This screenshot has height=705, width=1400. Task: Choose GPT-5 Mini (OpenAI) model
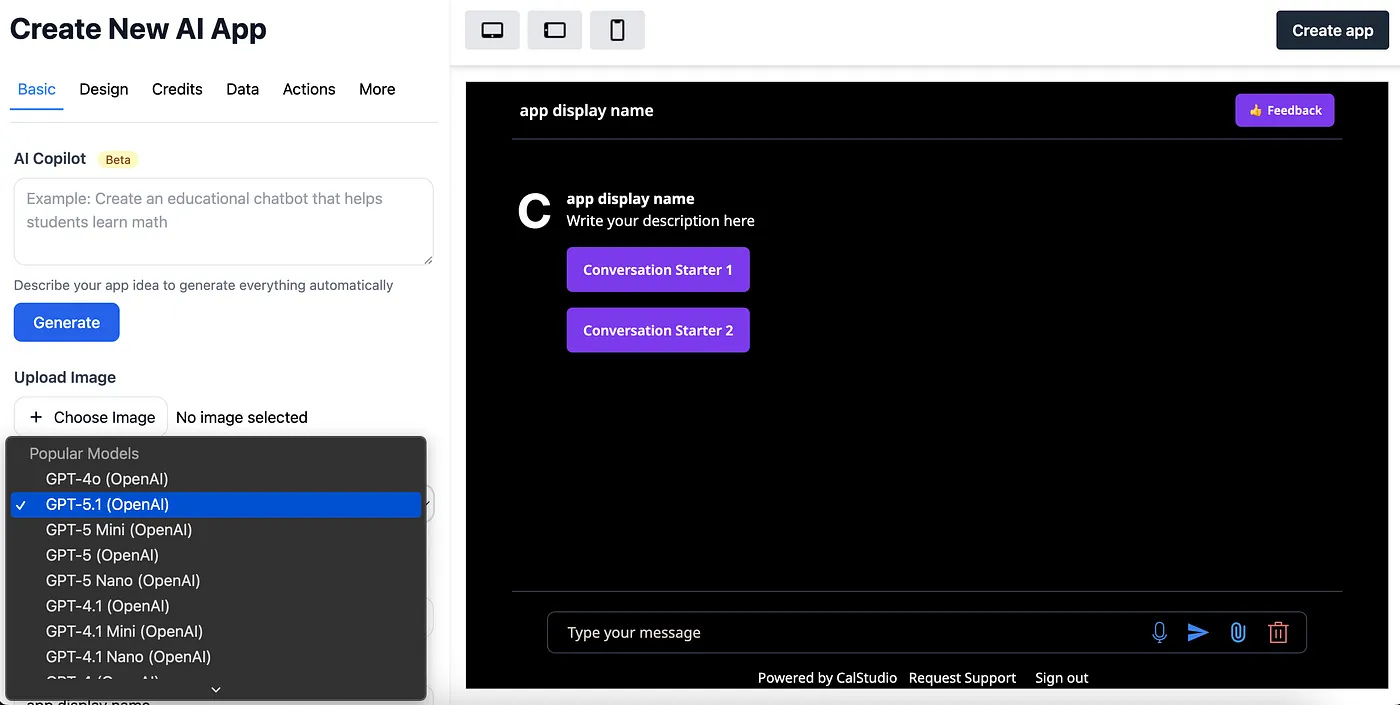pos(216,530)
